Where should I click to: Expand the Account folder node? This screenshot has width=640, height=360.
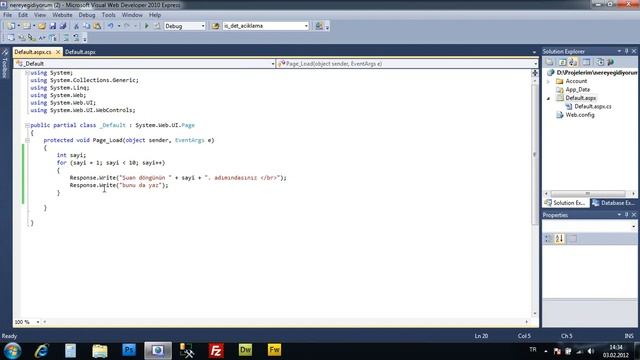548,81
